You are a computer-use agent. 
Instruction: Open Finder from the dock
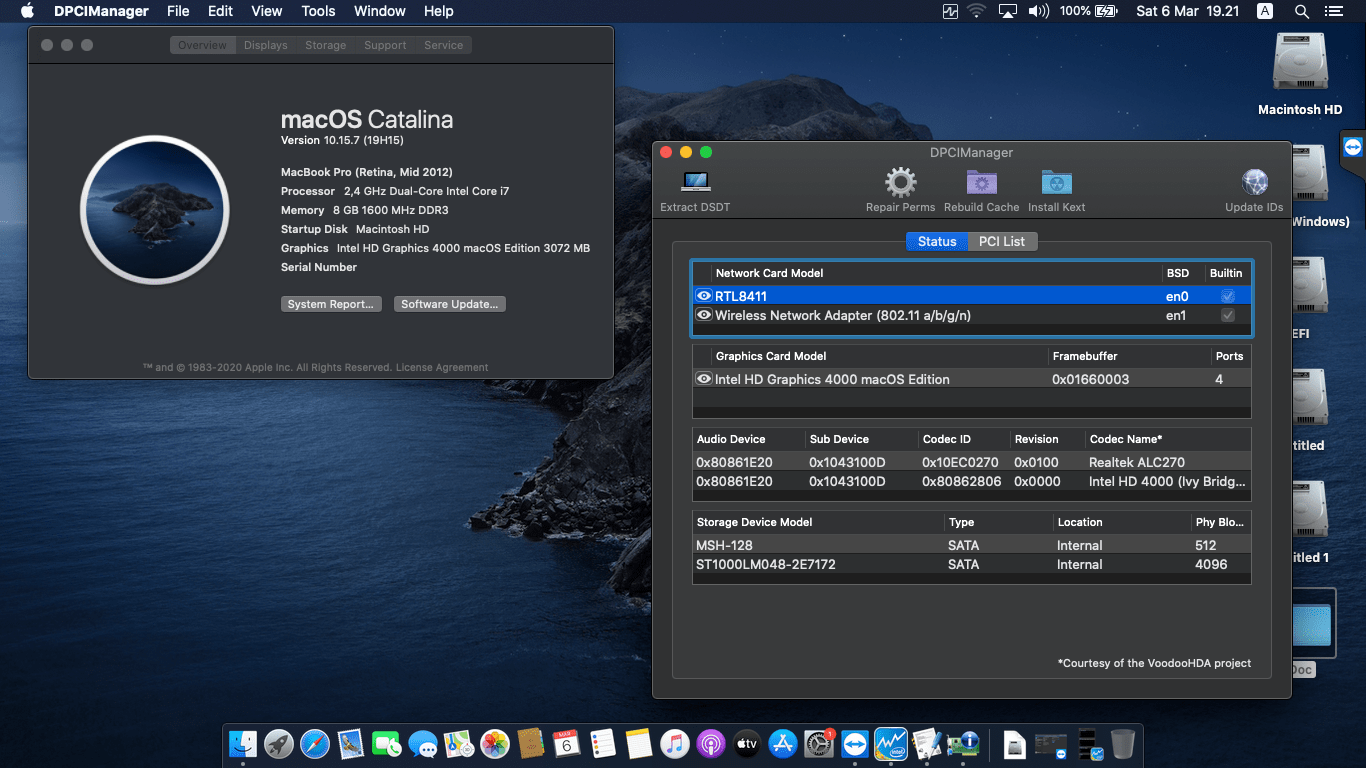[x=243, y=743]
